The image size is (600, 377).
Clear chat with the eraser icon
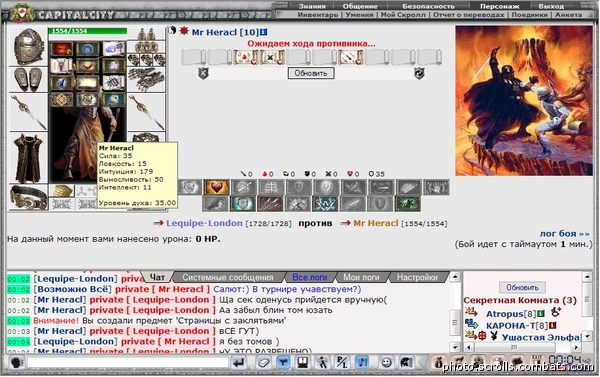[x=263, y=362]
